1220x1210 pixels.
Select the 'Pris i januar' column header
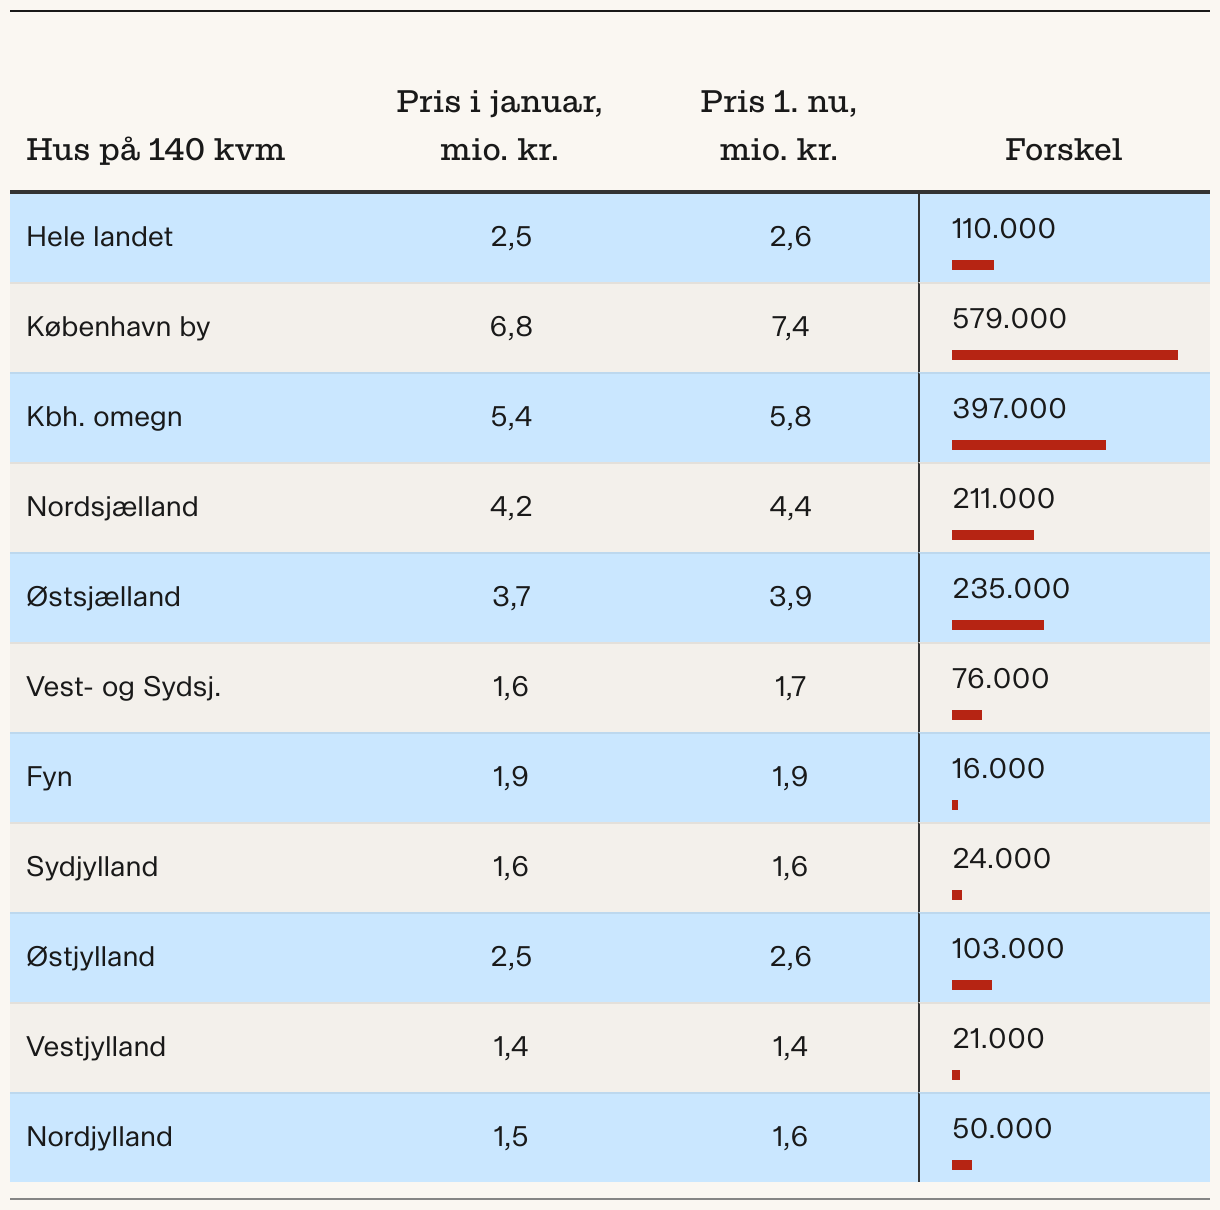coord(499,126)
